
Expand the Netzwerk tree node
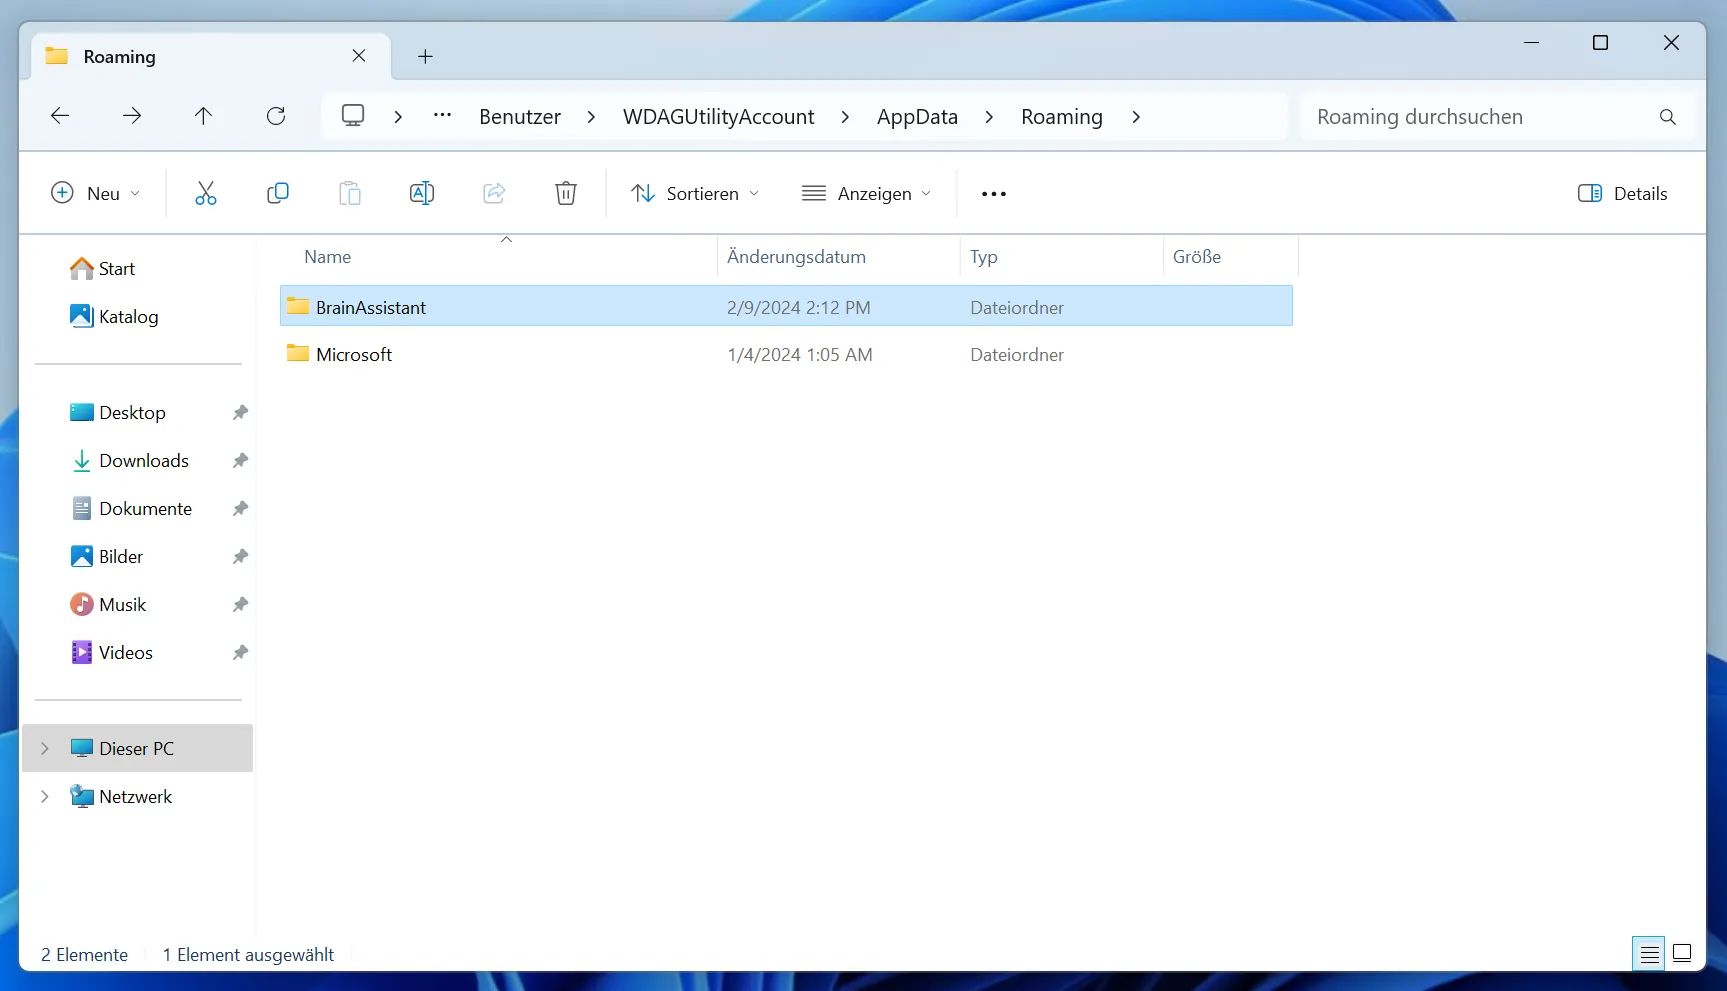tap(44, 796)
